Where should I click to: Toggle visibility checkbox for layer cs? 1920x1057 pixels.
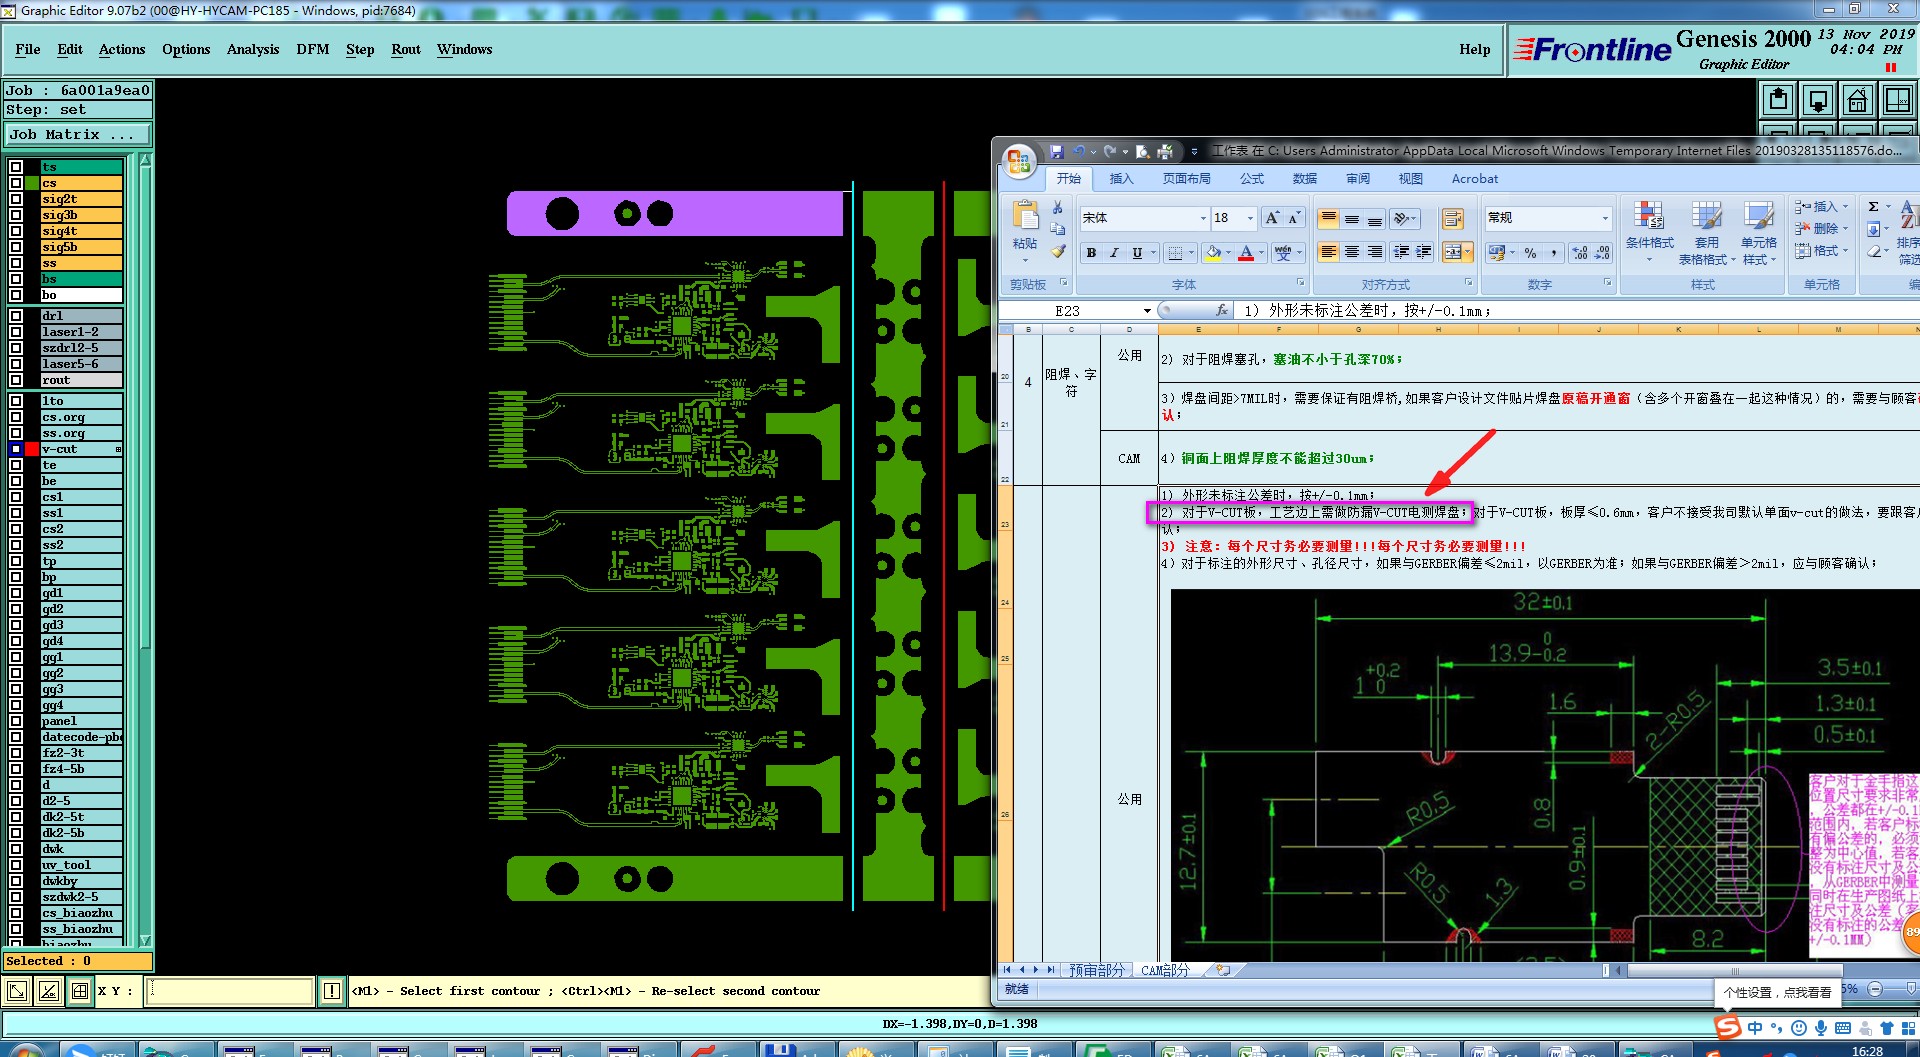16,183
